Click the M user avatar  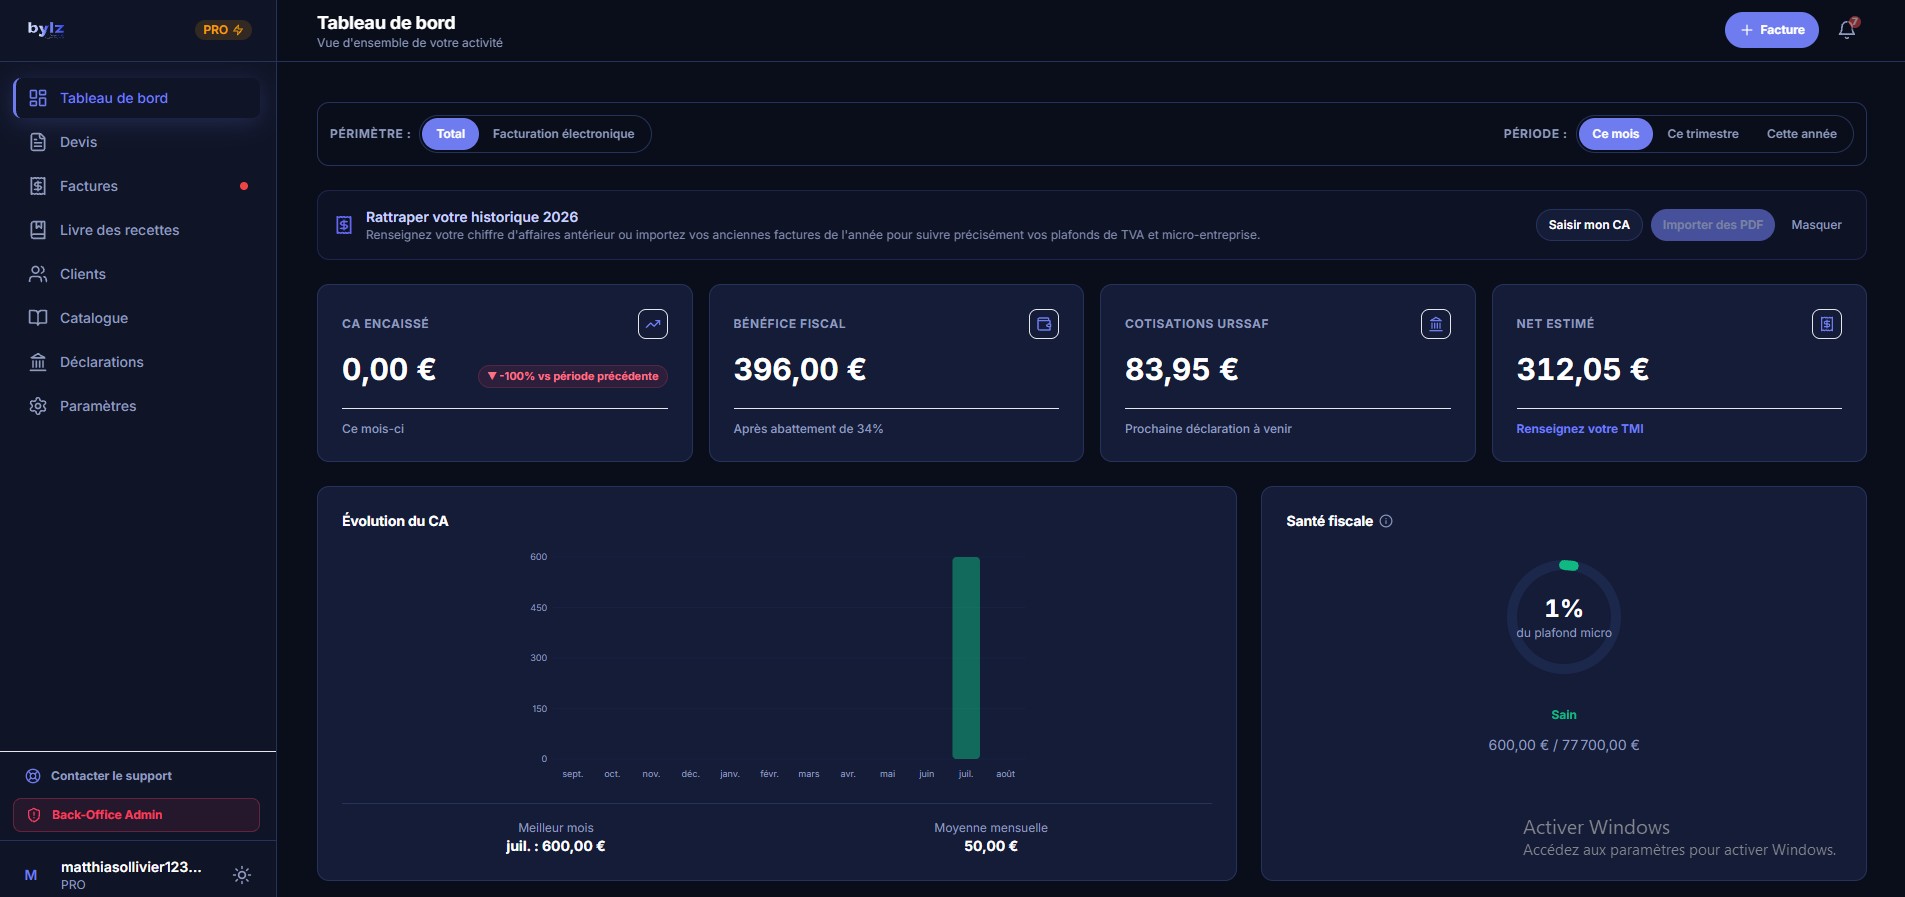(31, 875)
